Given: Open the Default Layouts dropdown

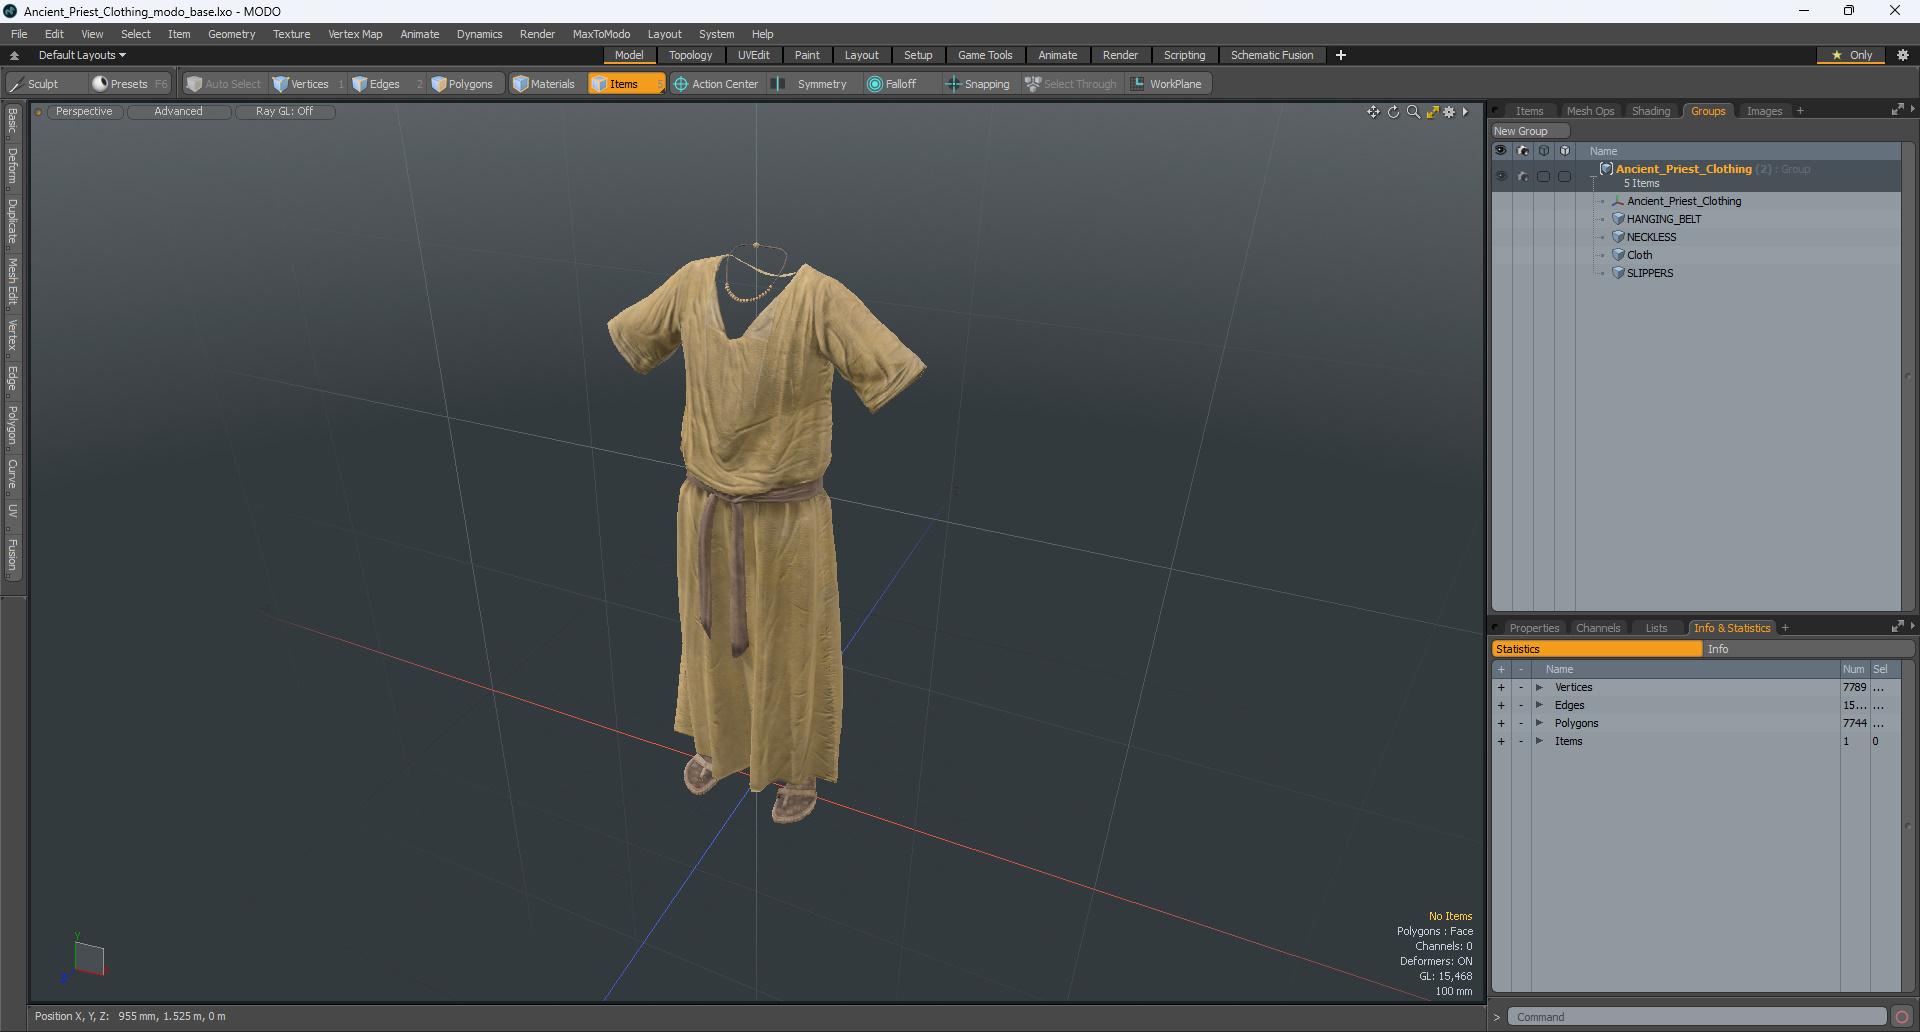Looking at the screenshot, I should (x=82, y=55).
